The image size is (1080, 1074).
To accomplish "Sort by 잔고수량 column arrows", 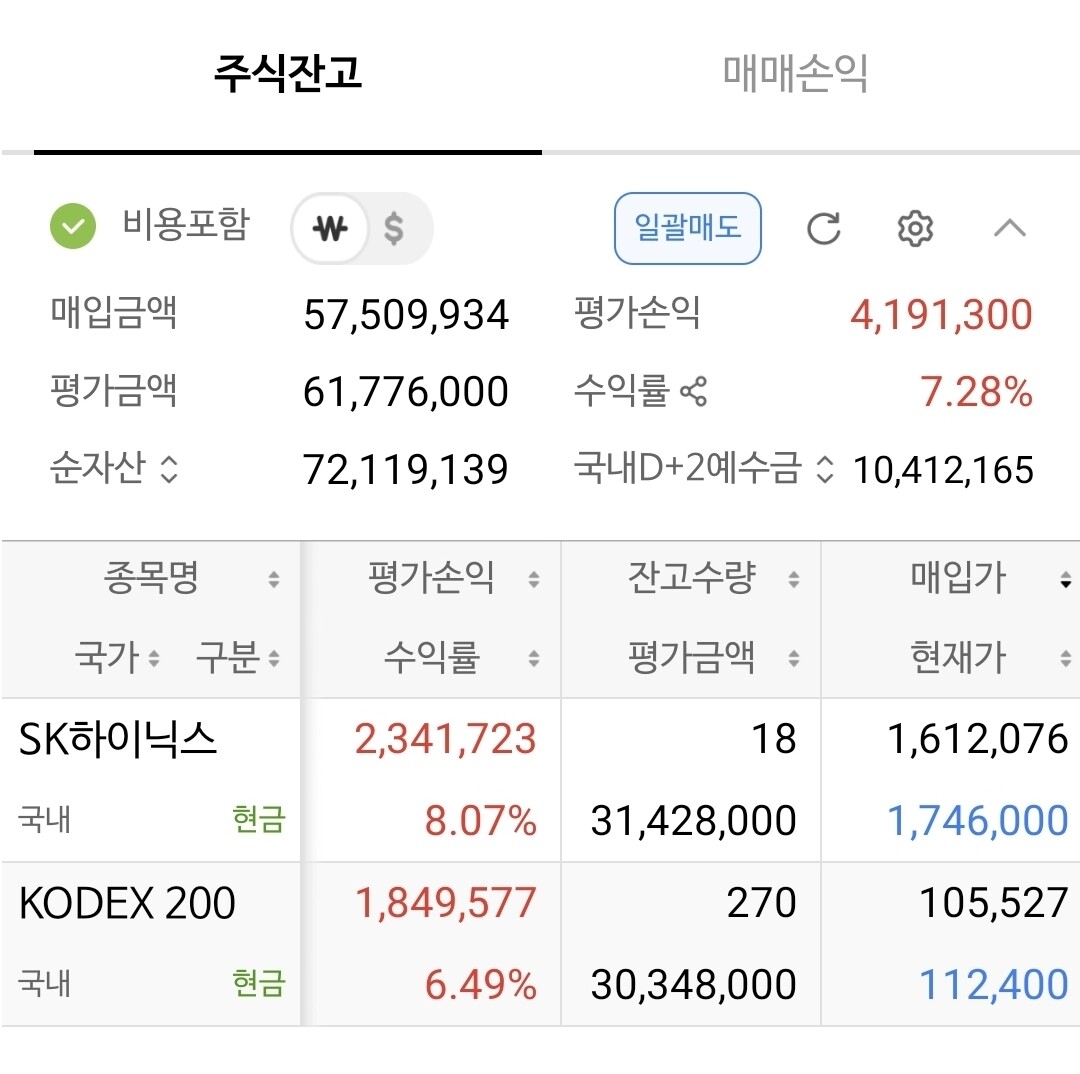I will [793, 579].
